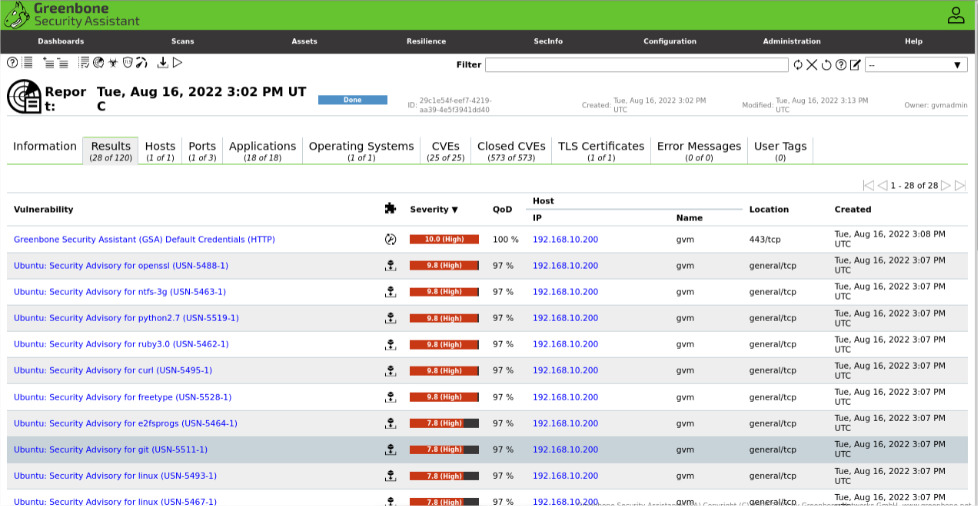Switch to the Operating Systems tab

point(362,150)
